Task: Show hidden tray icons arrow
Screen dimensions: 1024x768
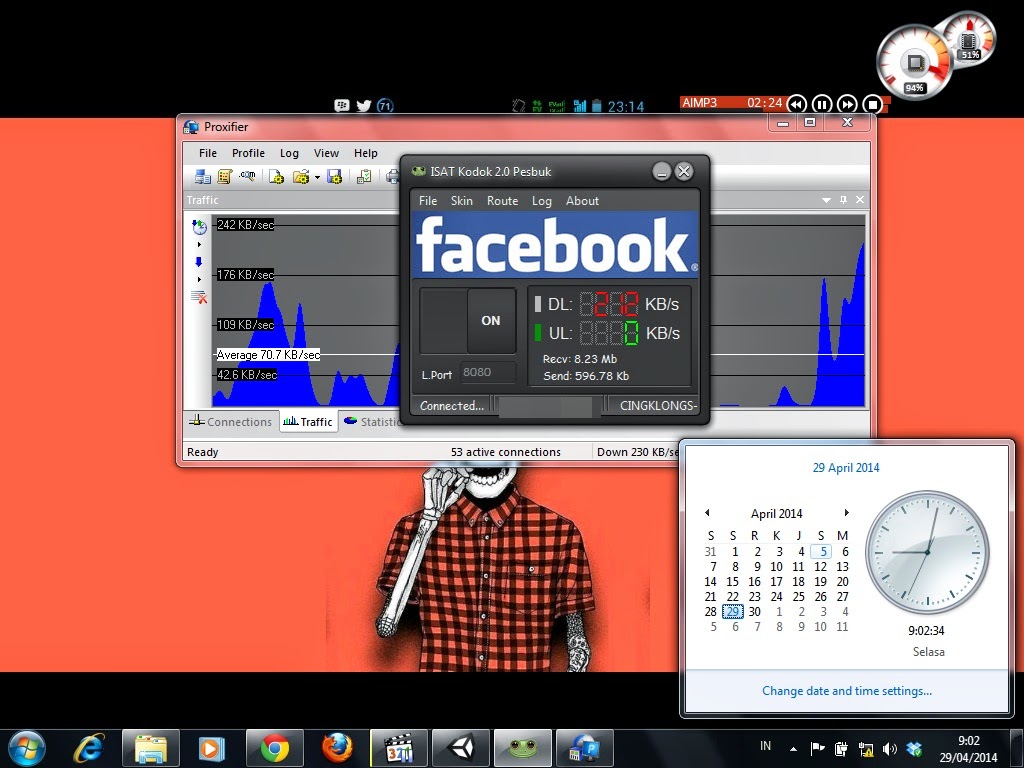Action: pos(793,748)
